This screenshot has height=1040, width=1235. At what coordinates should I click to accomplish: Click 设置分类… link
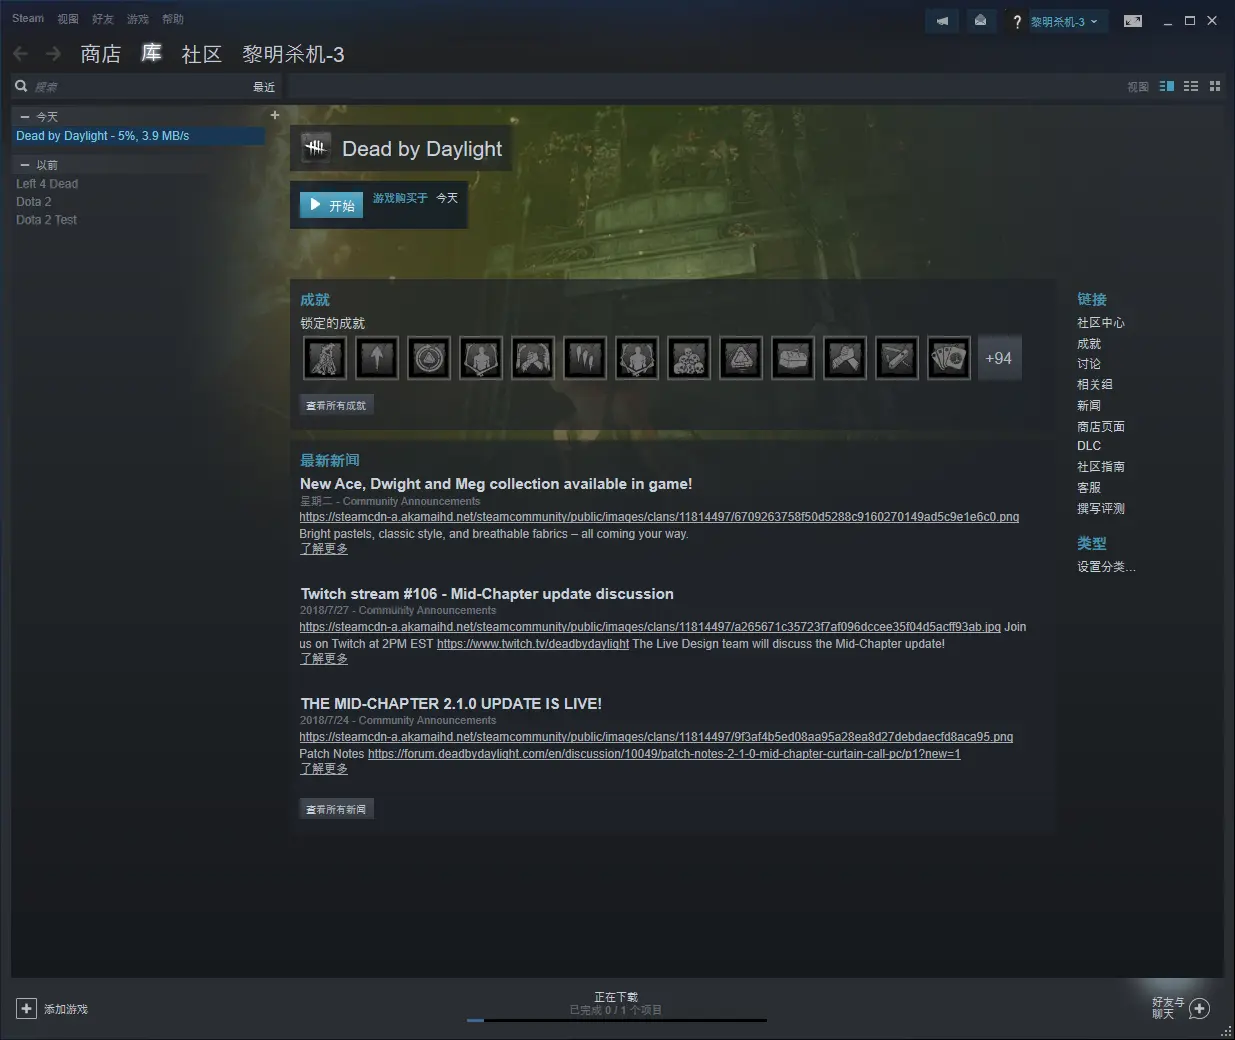[1106, 566]
